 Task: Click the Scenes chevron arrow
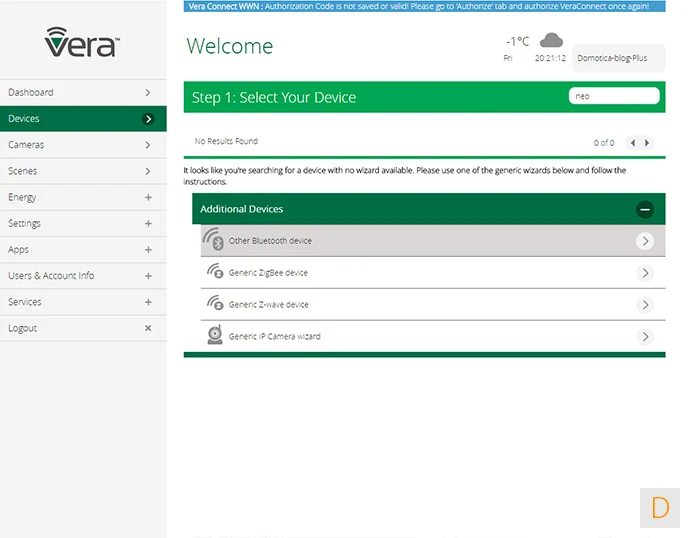pyautogui.click(x=148, y=171)
